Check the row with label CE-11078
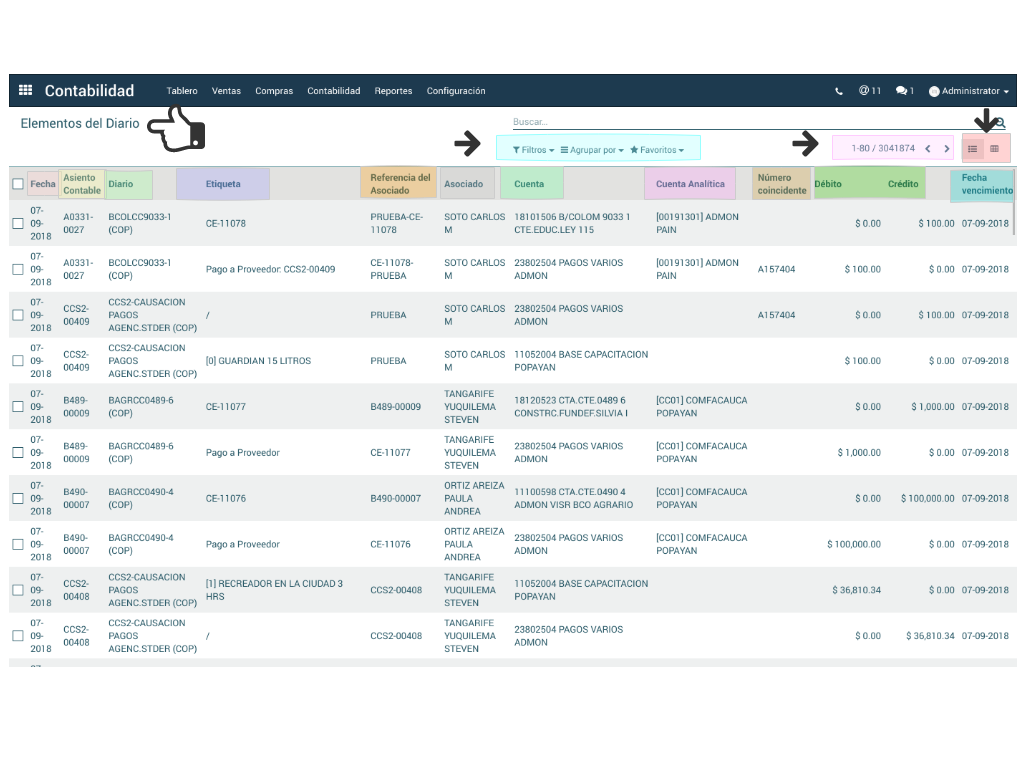 click(18, 223)
